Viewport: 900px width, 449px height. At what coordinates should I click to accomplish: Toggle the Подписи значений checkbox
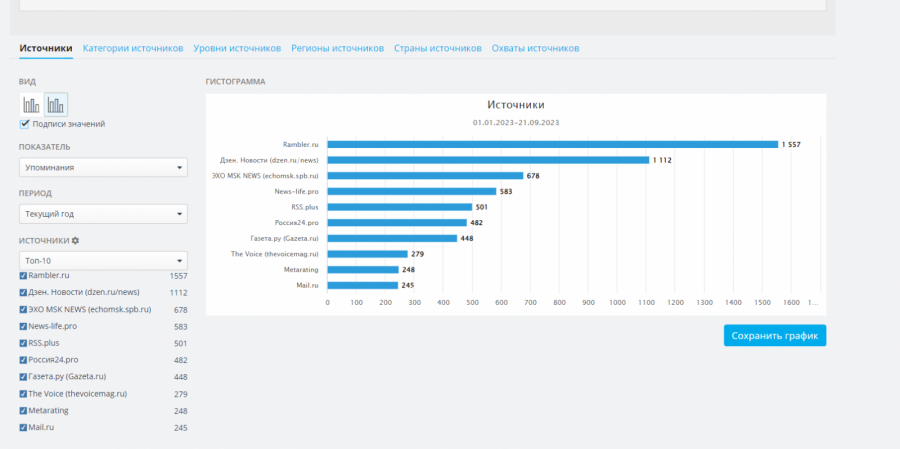click(x=24, y=124)
